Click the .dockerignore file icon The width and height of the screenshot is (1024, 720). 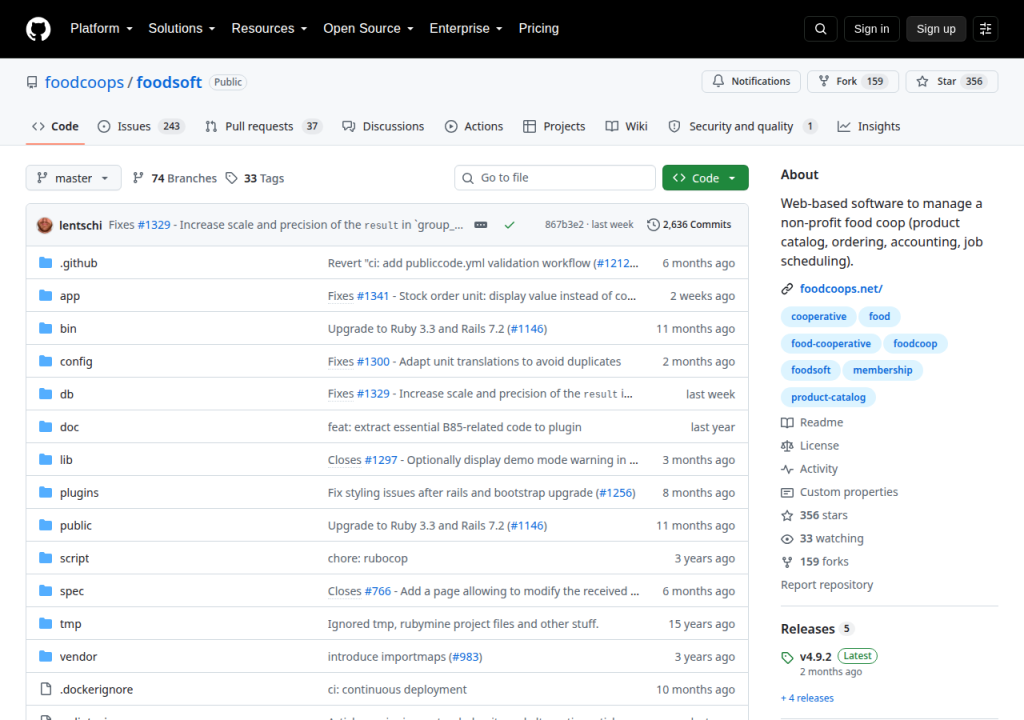(x=46, y=689)
